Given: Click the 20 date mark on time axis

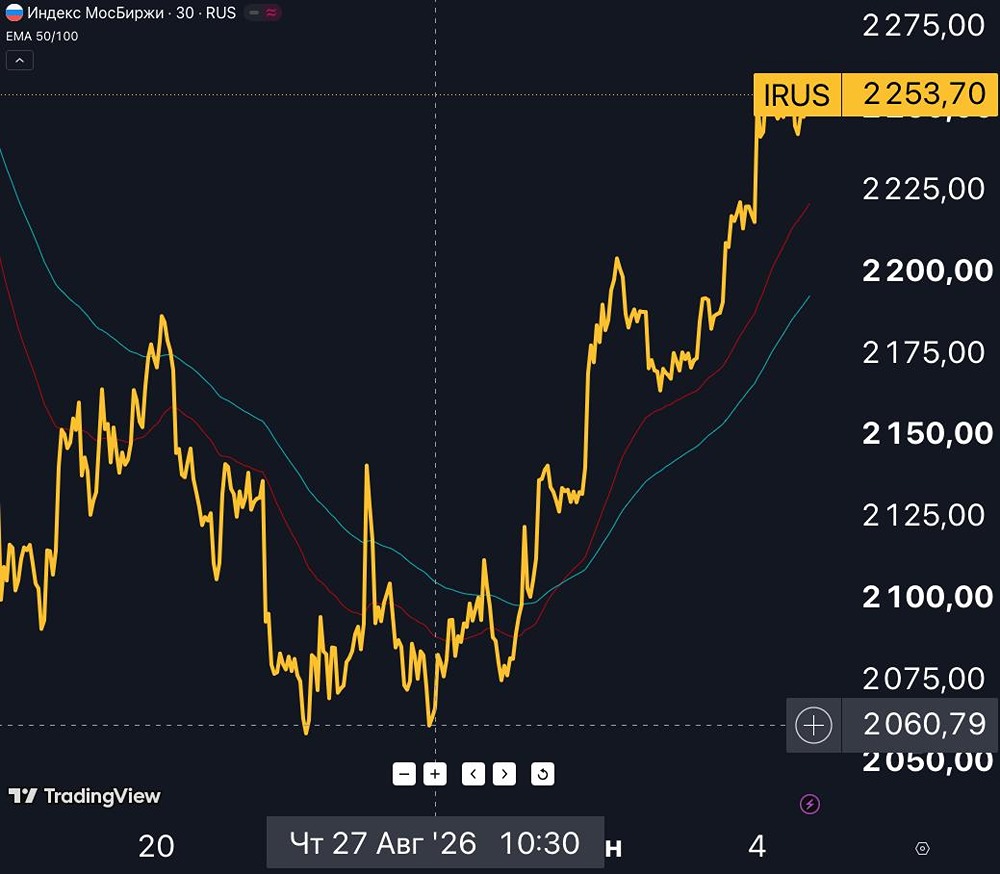Looking at the screenshot, I should click(156, 847).
